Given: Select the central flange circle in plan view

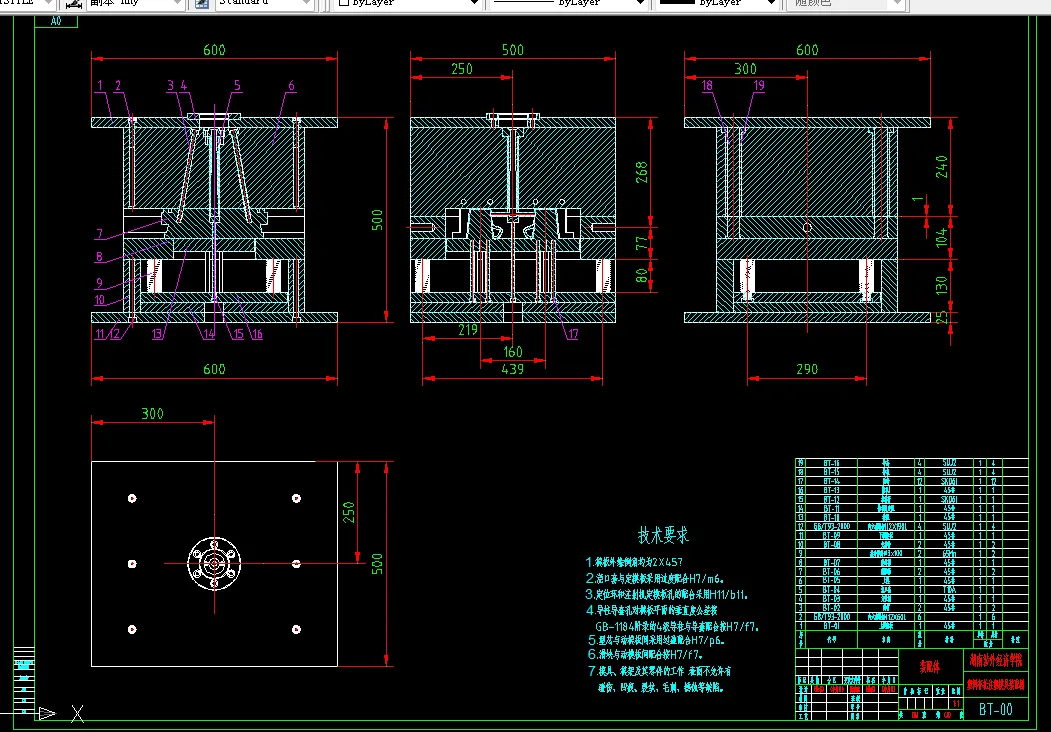Looking at the screenshot, I should click(x=214, y=563).
